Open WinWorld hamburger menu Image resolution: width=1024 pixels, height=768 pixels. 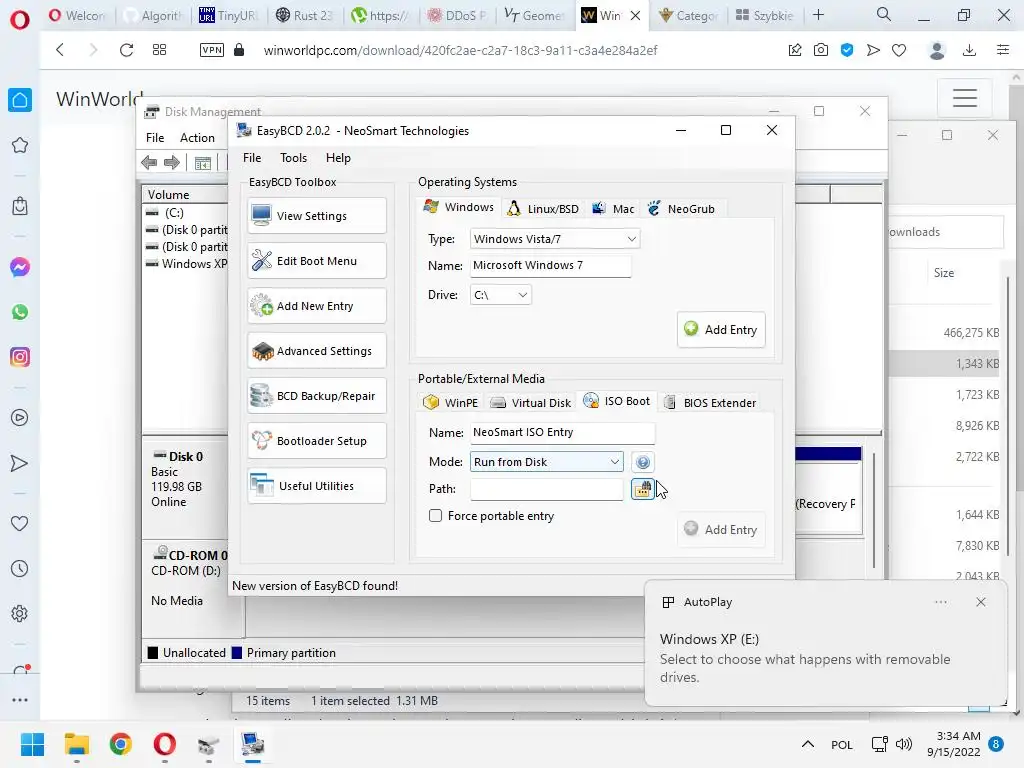965,98
